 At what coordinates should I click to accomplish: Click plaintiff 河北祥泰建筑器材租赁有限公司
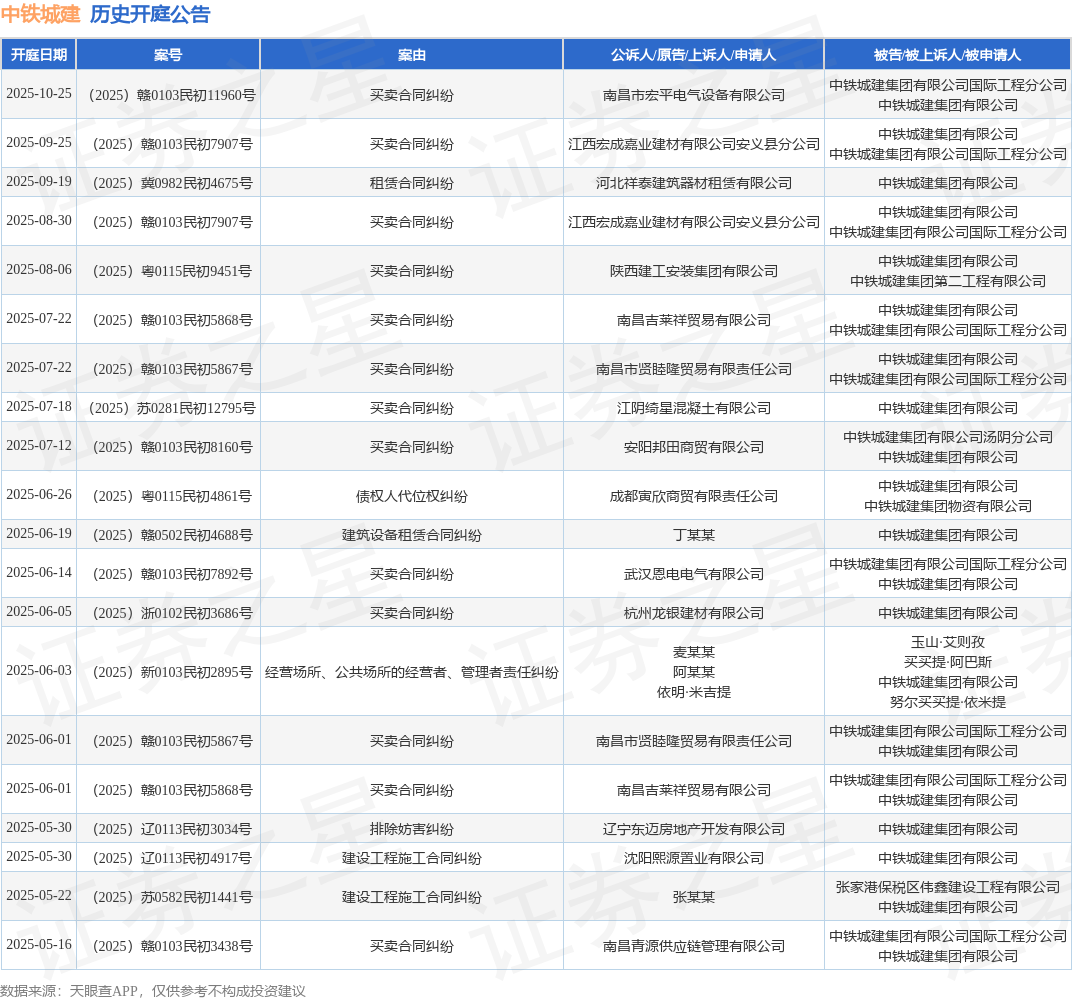[693, 183]
